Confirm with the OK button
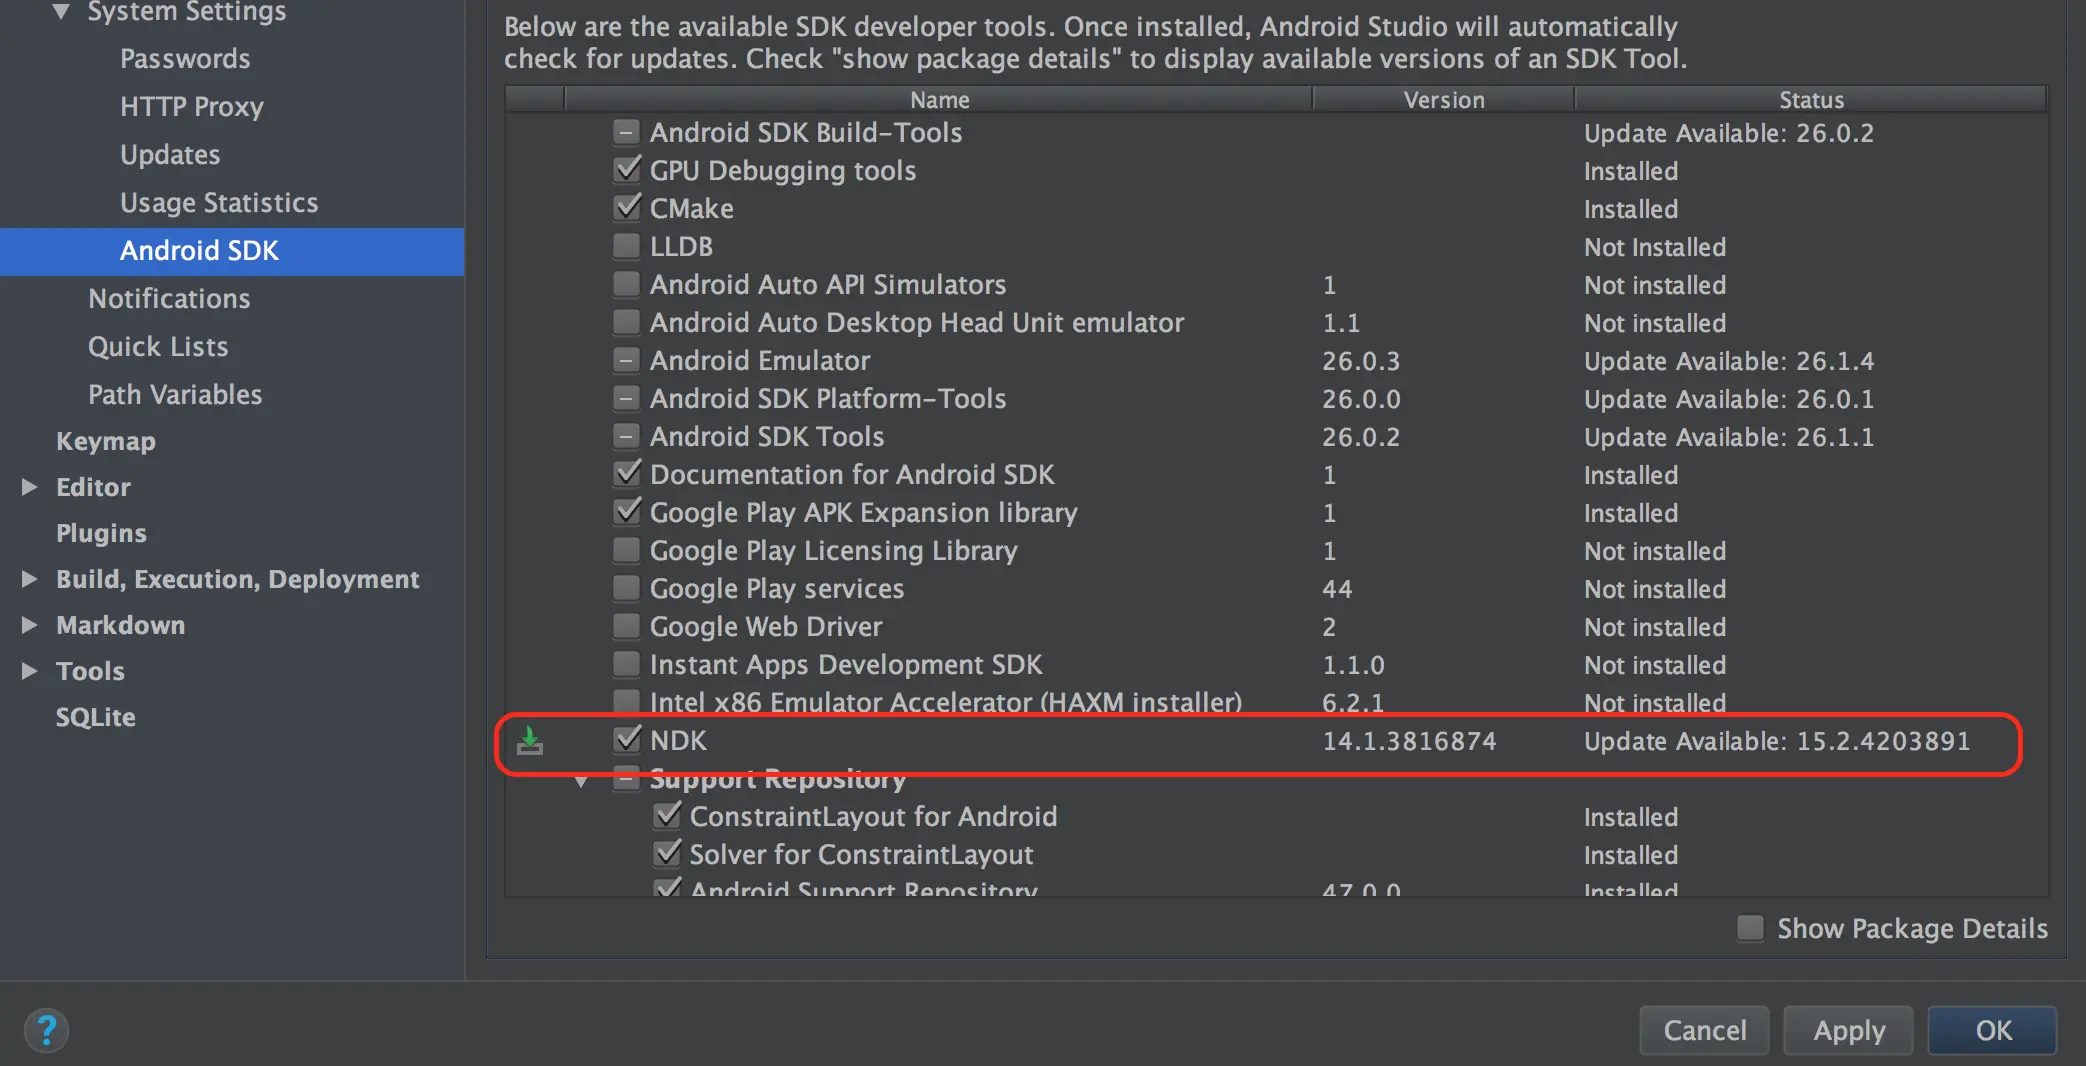The width and height of the screenshot is (2086, 1066). [x=1993, y=1030]
